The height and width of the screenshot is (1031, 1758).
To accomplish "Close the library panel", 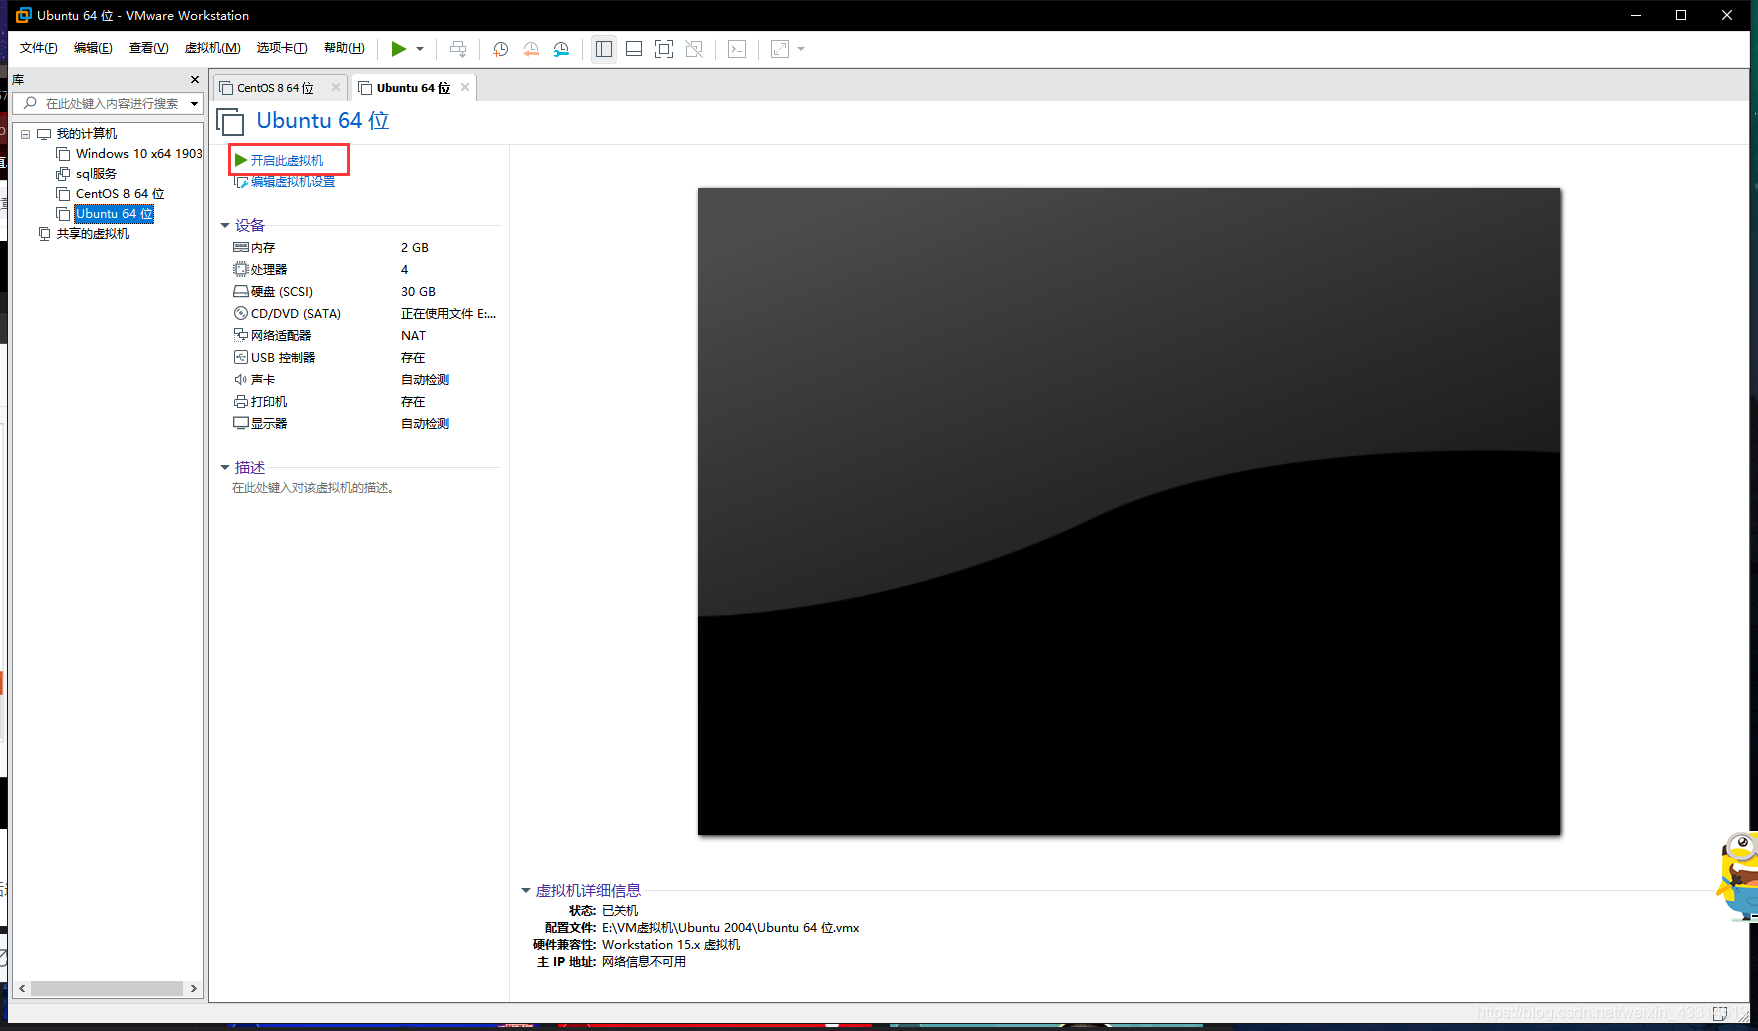I will [x=195, y=79].
